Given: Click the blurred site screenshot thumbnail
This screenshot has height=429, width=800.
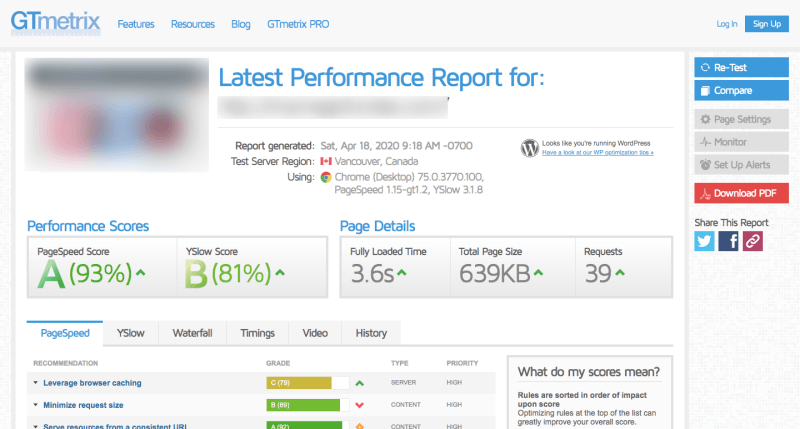Looking at the screenshot, I should click(117, 114).
